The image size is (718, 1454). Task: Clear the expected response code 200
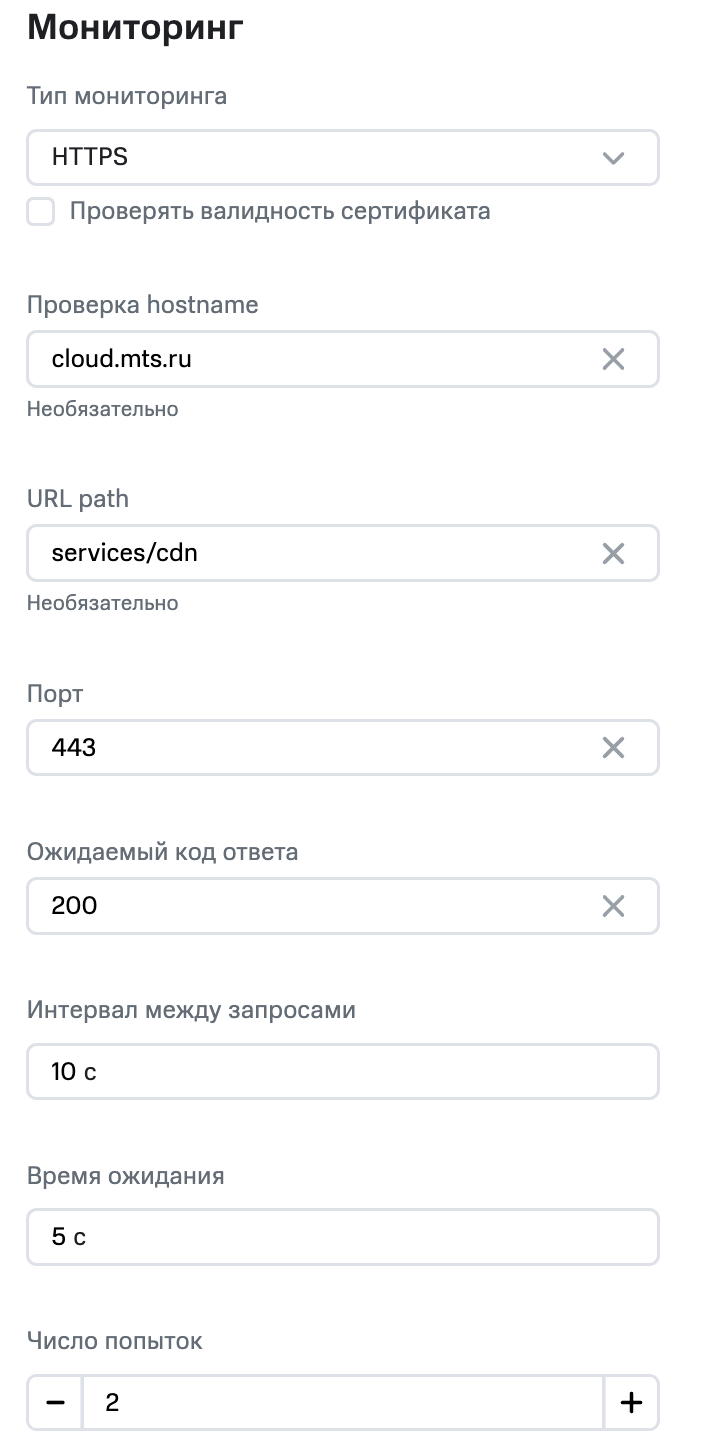click(x=613, y=906)
